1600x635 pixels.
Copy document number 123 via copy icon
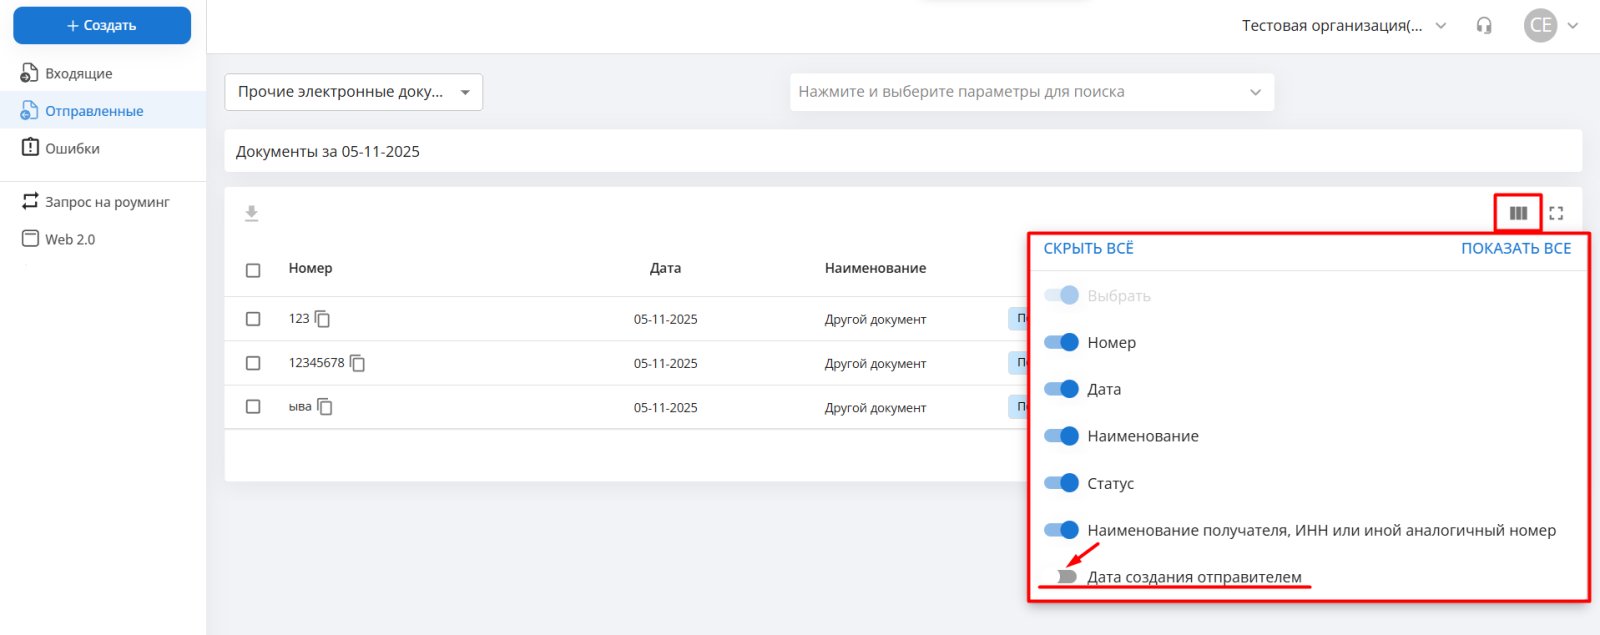point(323,319)
